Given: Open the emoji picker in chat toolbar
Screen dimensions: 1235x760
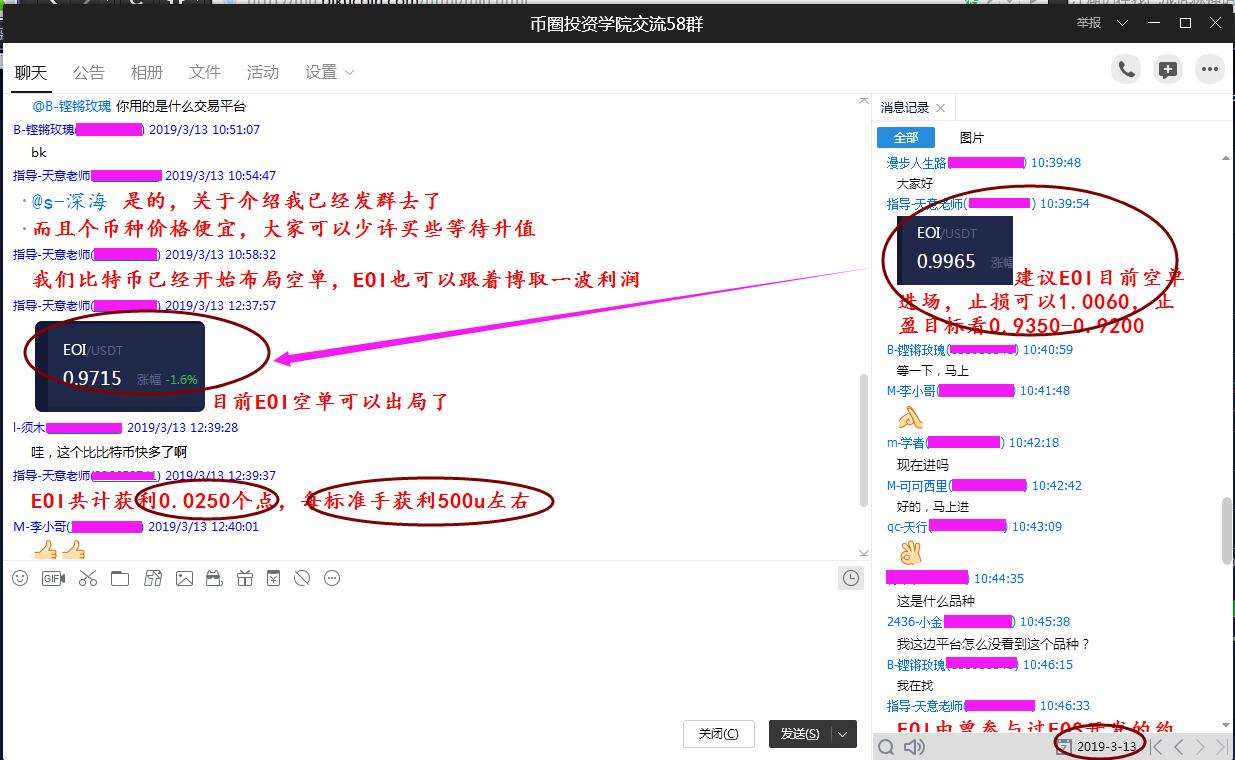Looking at the screenshot, I should [x=20, y=578].
